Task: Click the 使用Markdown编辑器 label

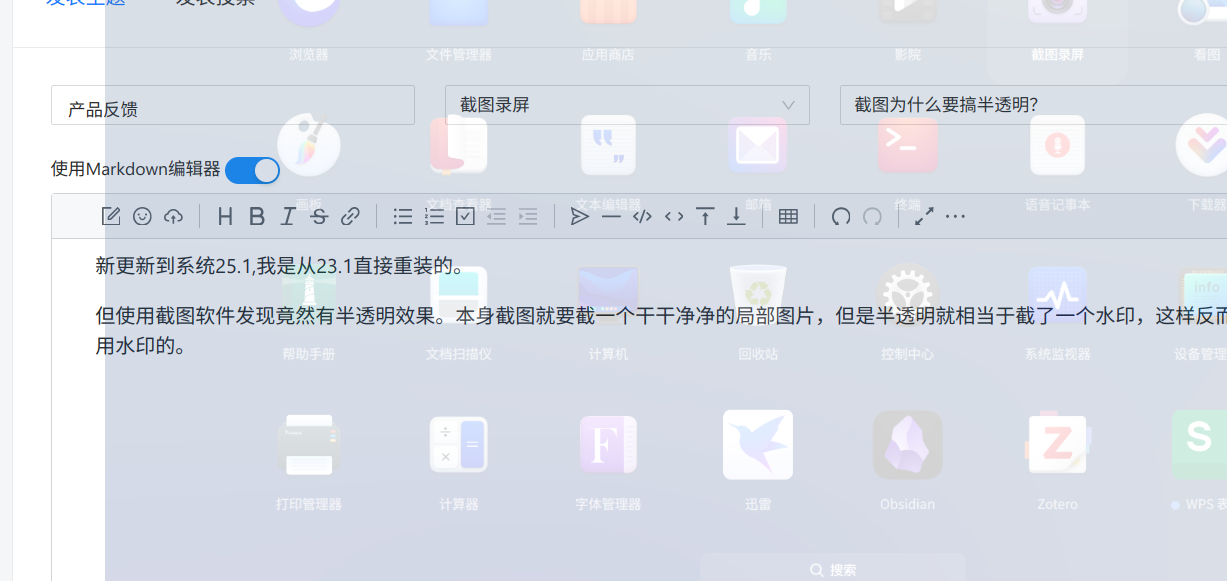Action: 136,169
